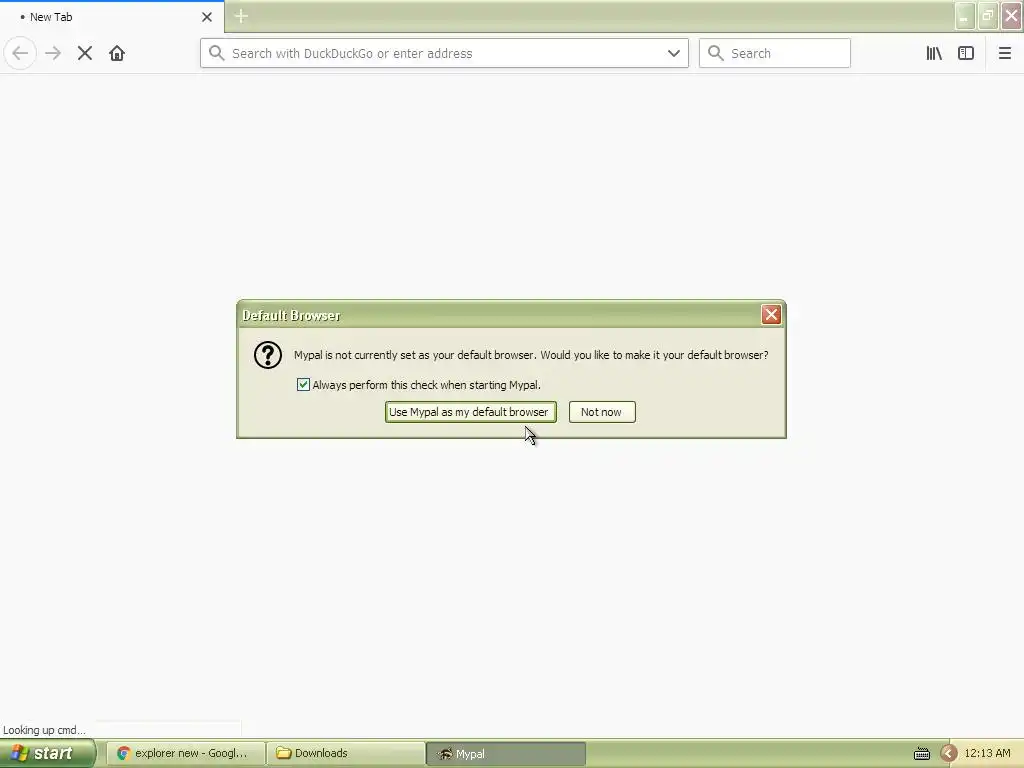This screenshot has width=1024, height=768.
Task: Minimize the Mypal browser window
Action: [x=965, y=16]
